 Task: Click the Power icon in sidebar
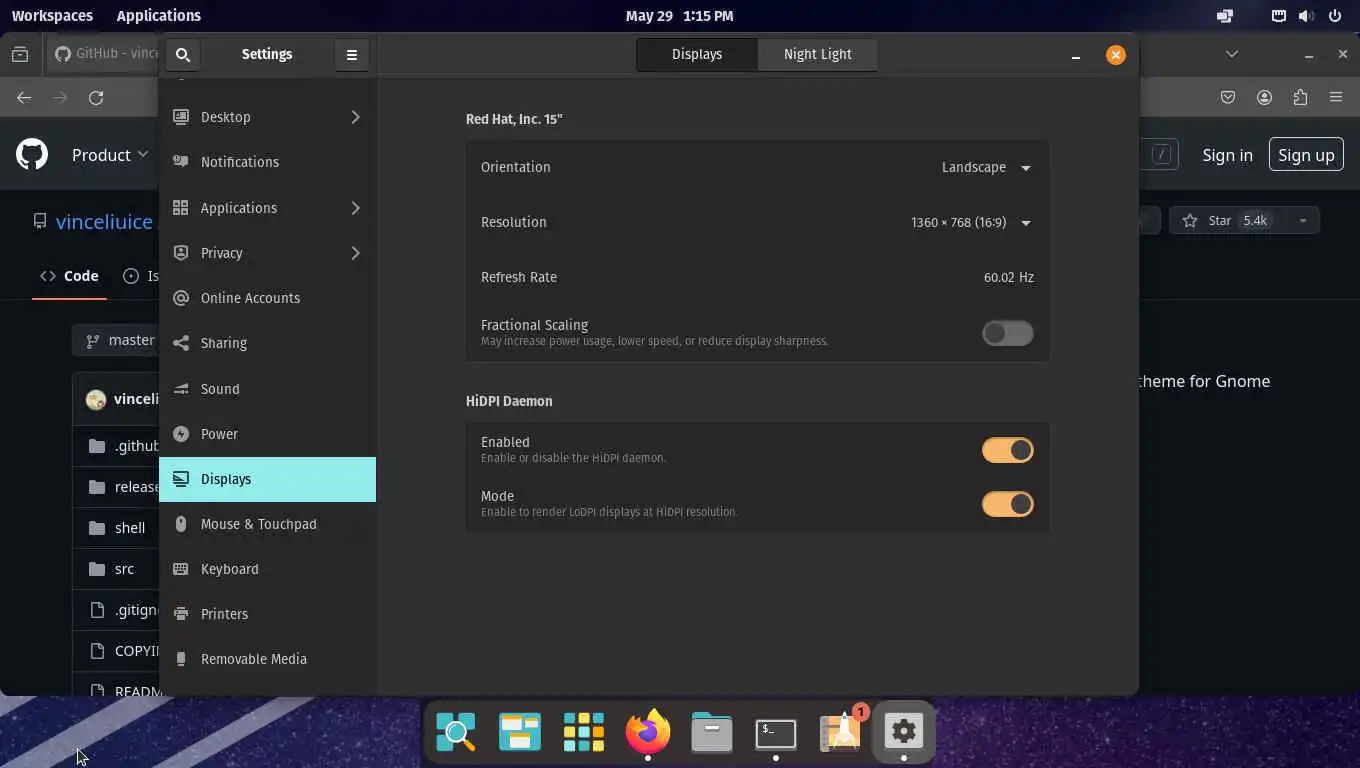181,434
